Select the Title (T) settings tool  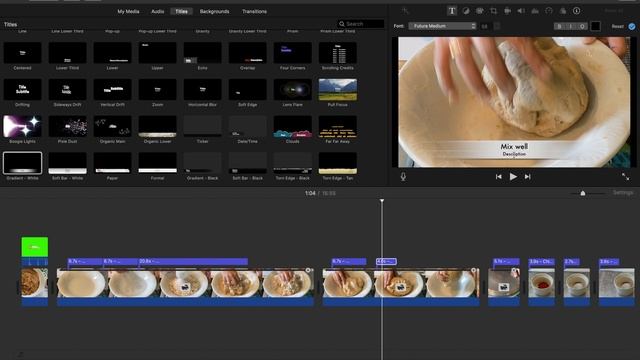(452, 11)
